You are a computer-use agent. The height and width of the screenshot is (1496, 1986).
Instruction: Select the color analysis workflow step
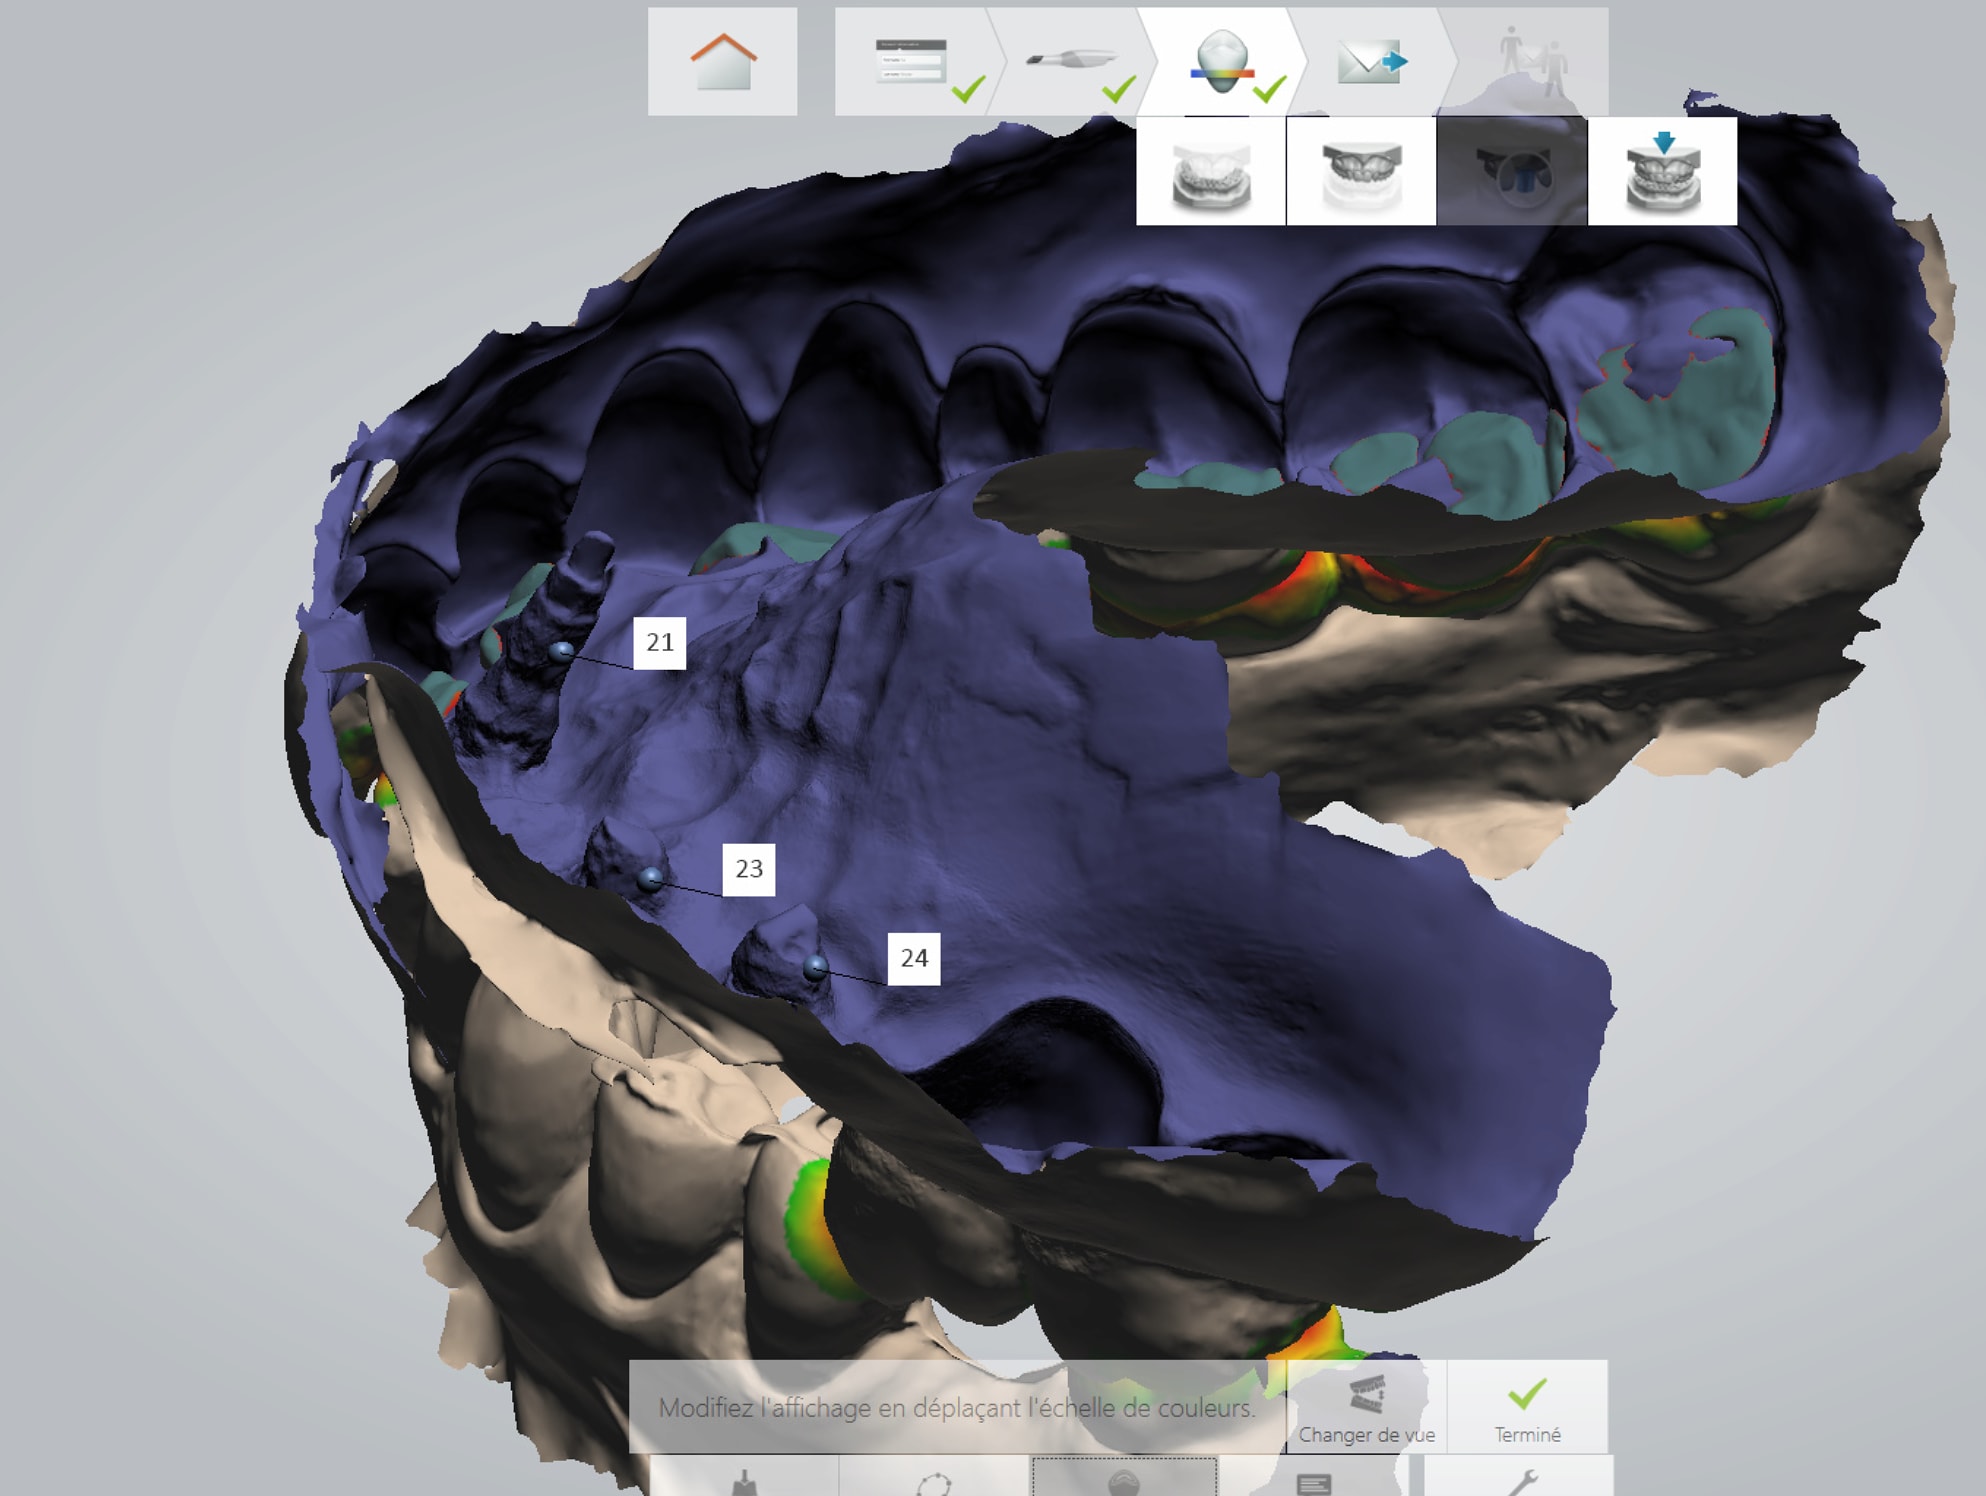coord(1221,62)
